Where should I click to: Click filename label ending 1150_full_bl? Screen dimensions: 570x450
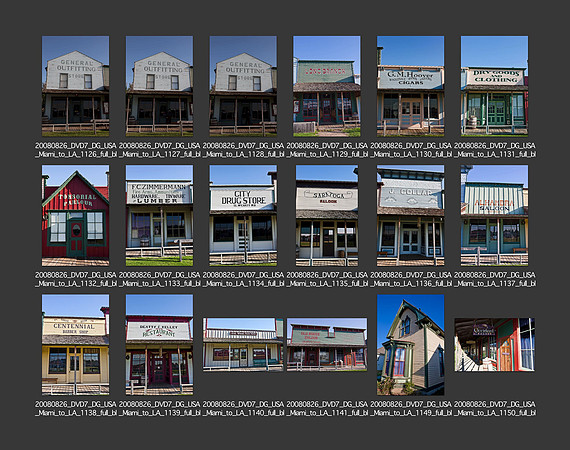click(495, 409)
